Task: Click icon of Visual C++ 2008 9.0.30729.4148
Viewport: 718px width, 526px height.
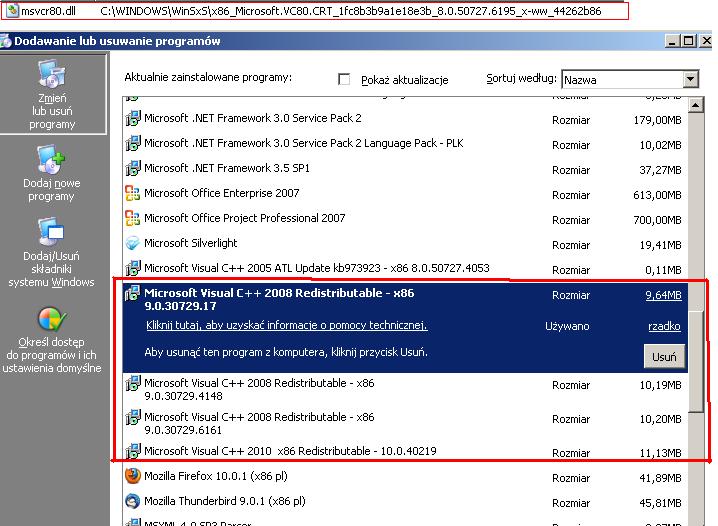Action: click(x=132, y=383)
